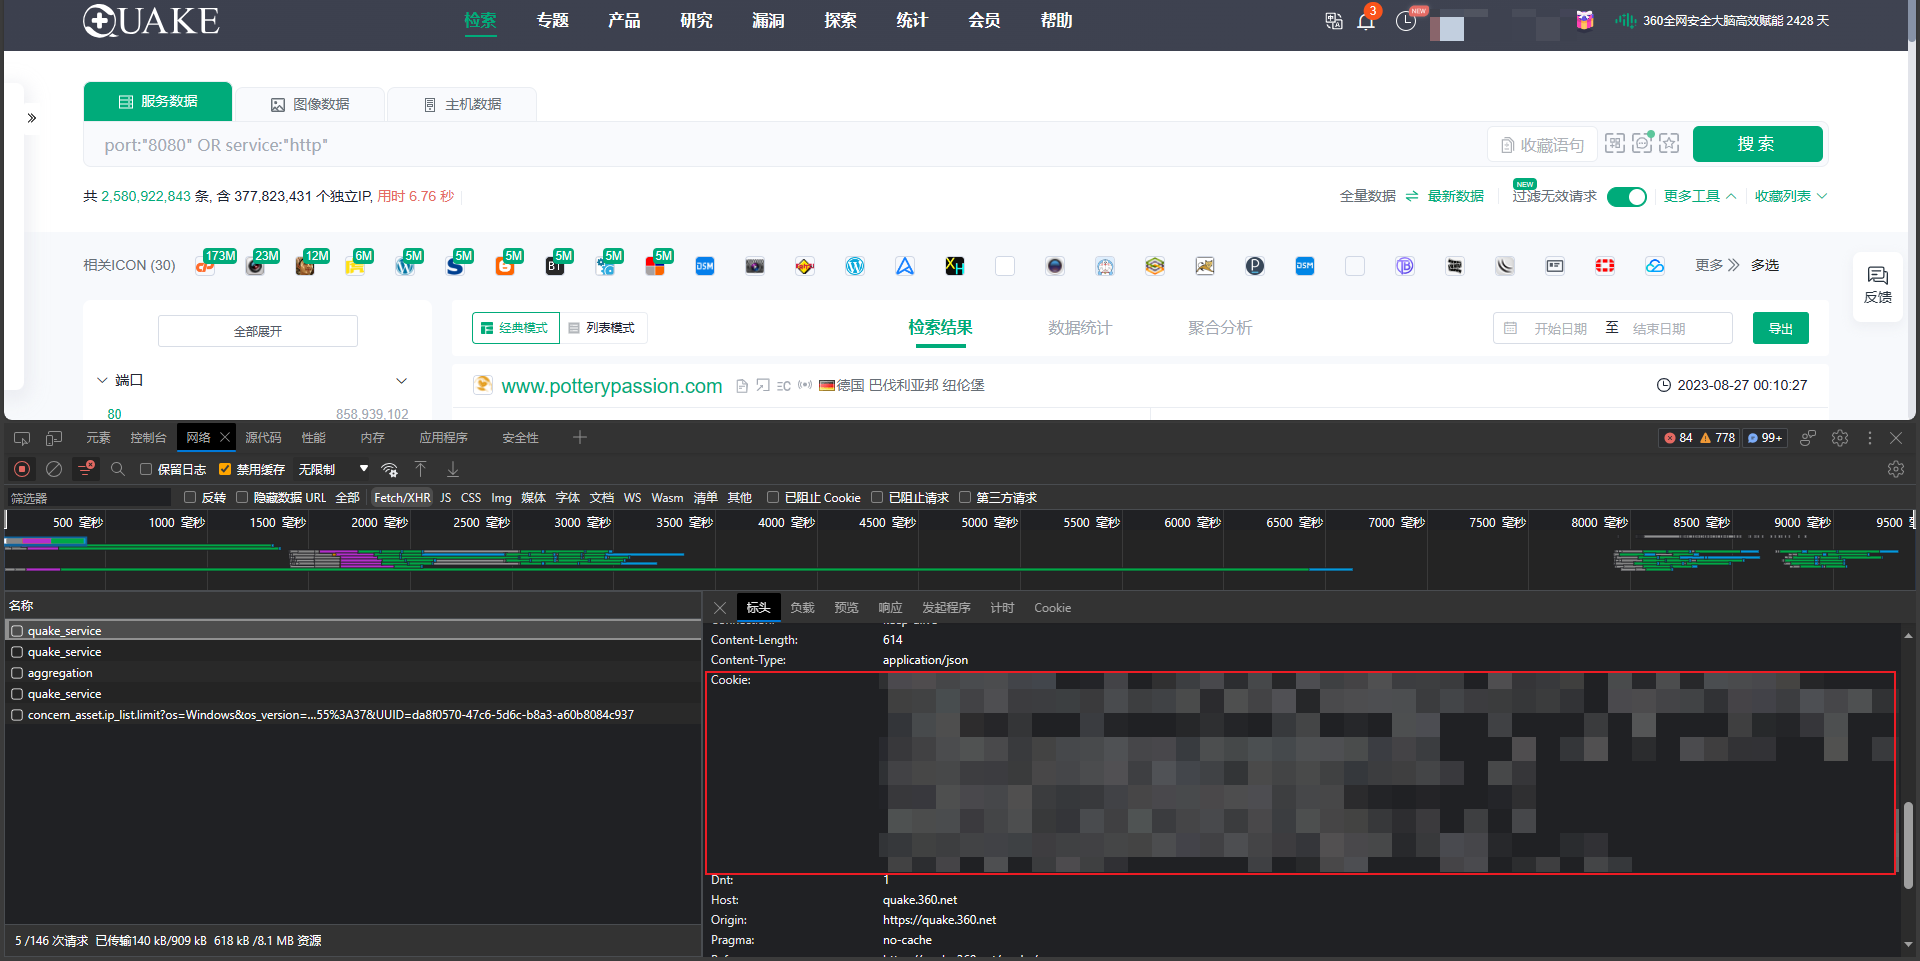
Task: Select the Fetch/XHR filter type
Action: click(402, 497)
